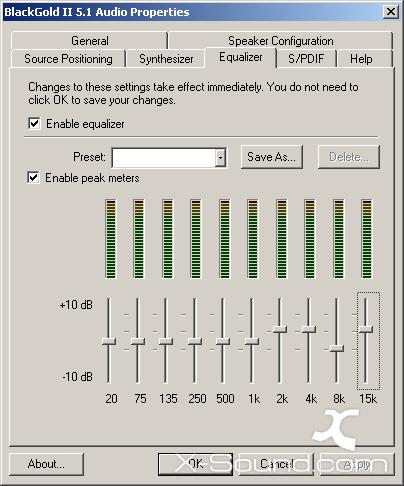This screenshot has width=404, height=486.
Task: Switch to the General tab
Action: [89, 41]
